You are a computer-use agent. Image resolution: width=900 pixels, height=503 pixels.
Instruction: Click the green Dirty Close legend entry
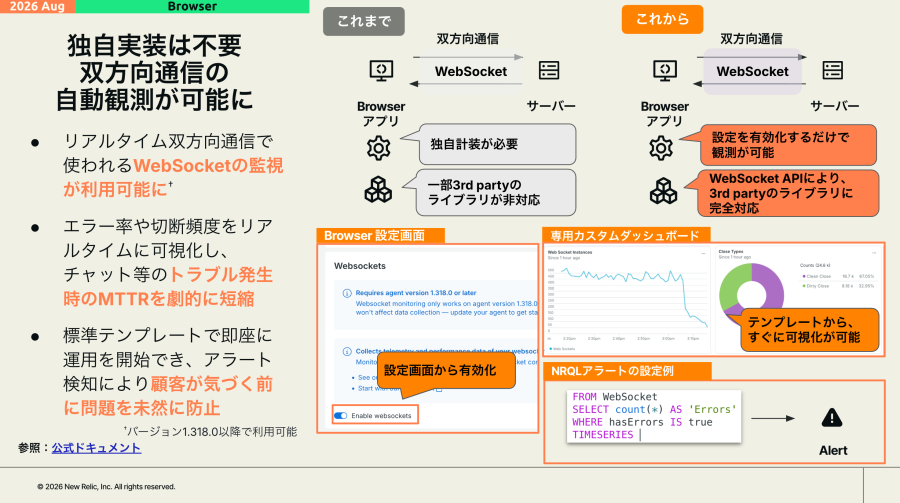click(839, 285)
